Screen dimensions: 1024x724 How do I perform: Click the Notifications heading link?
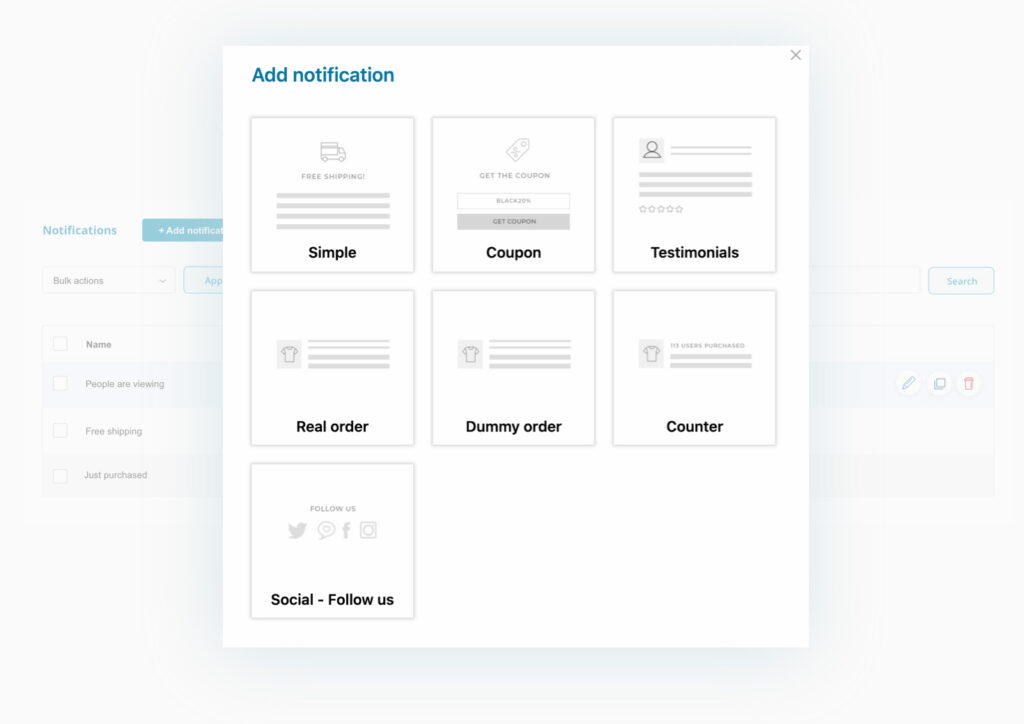79,230
